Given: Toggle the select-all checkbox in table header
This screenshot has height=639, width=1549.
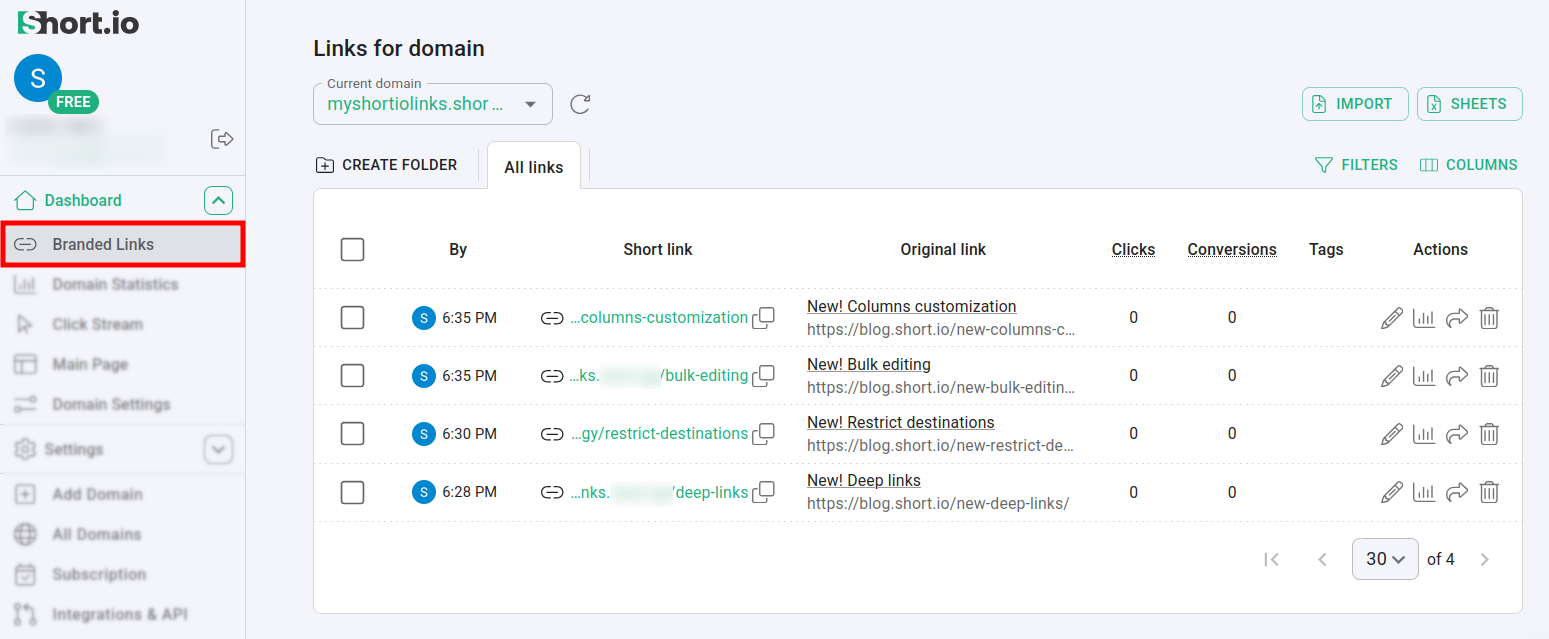Looking at the screenshot, I should pyautogui.click(x=352, y=249).
